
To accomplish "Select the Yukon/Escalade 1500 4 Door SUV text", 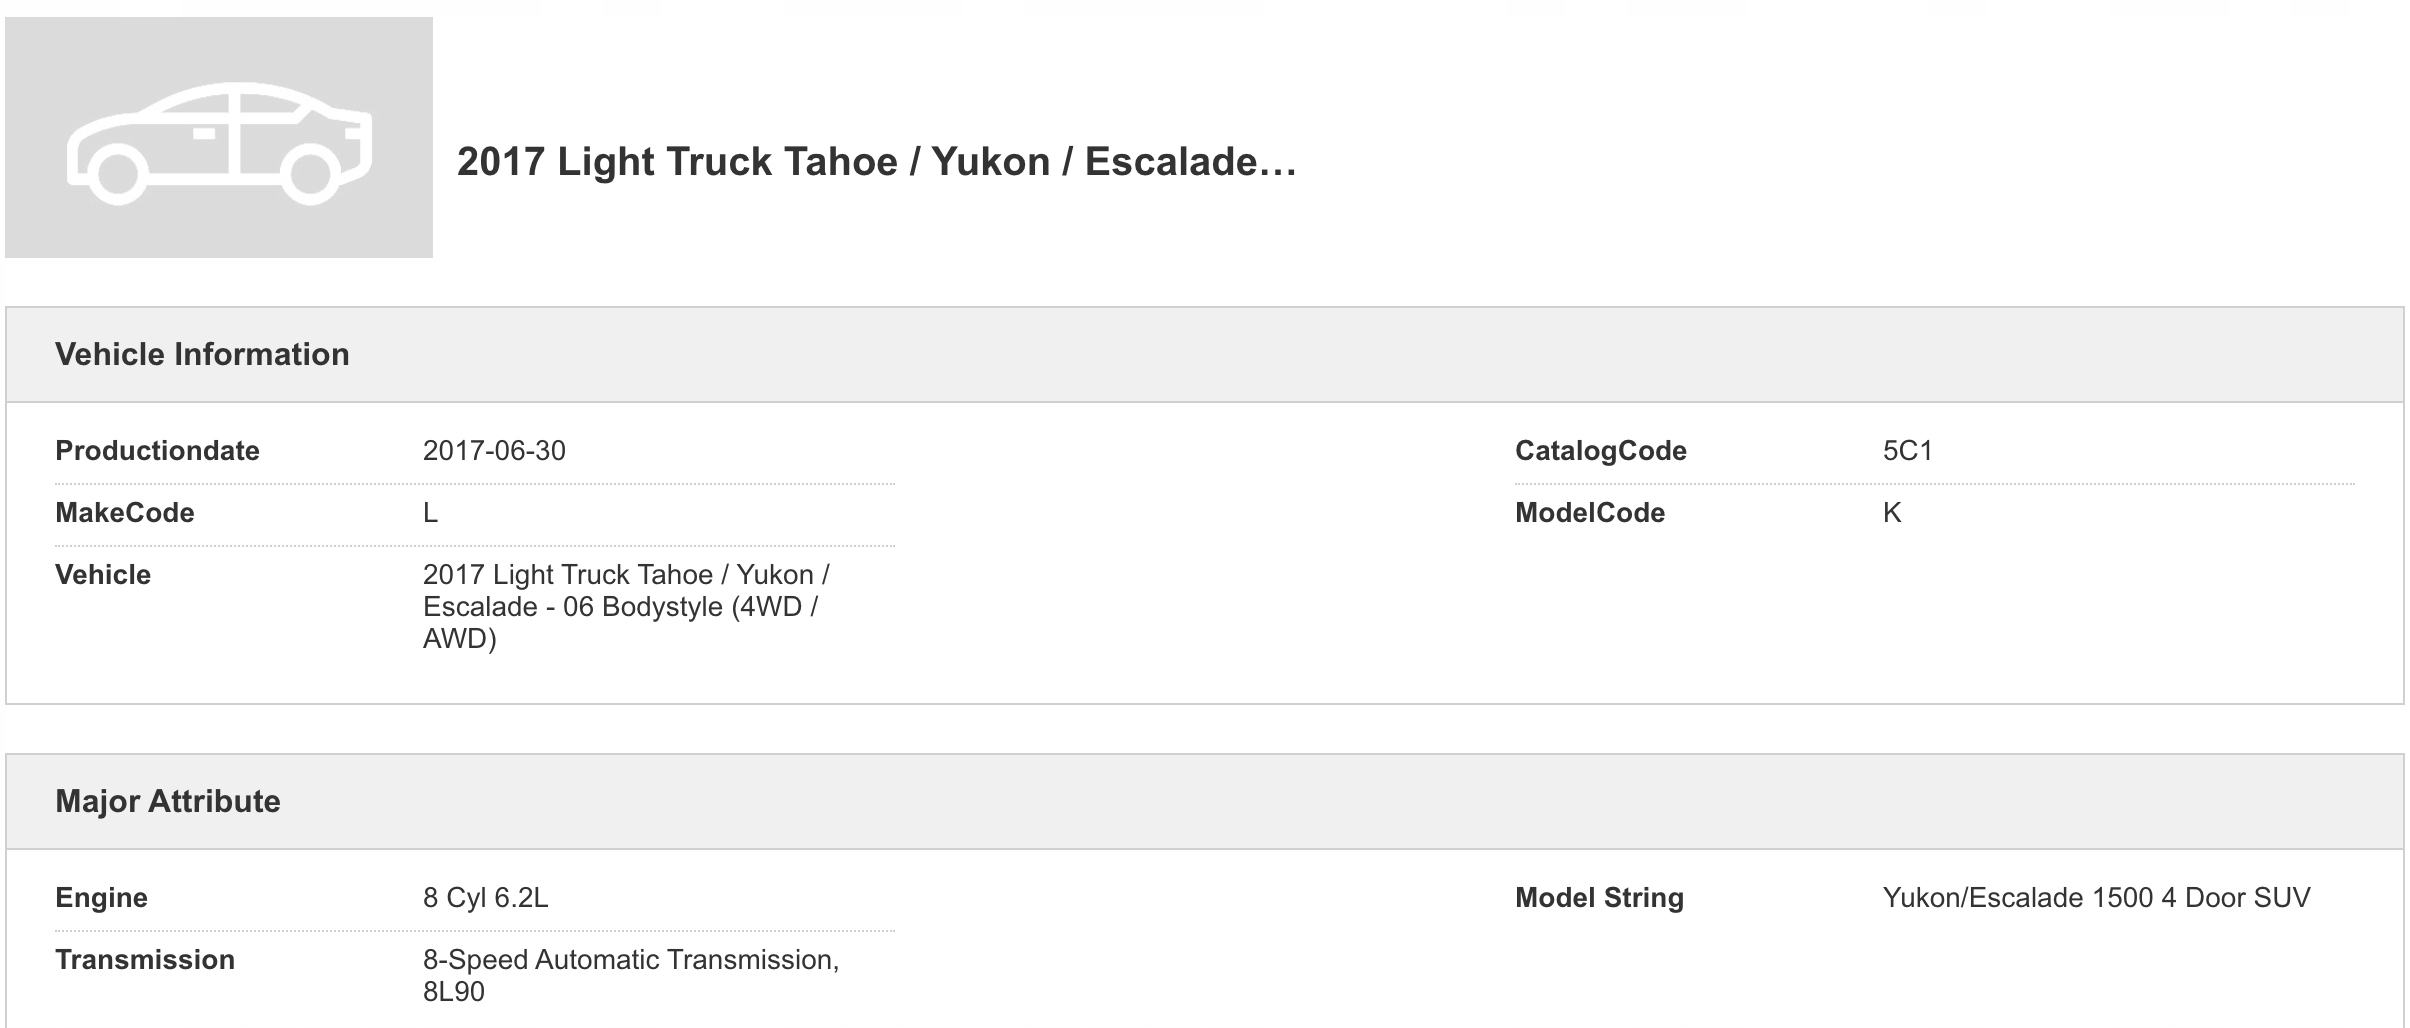I will (2096, 898).
